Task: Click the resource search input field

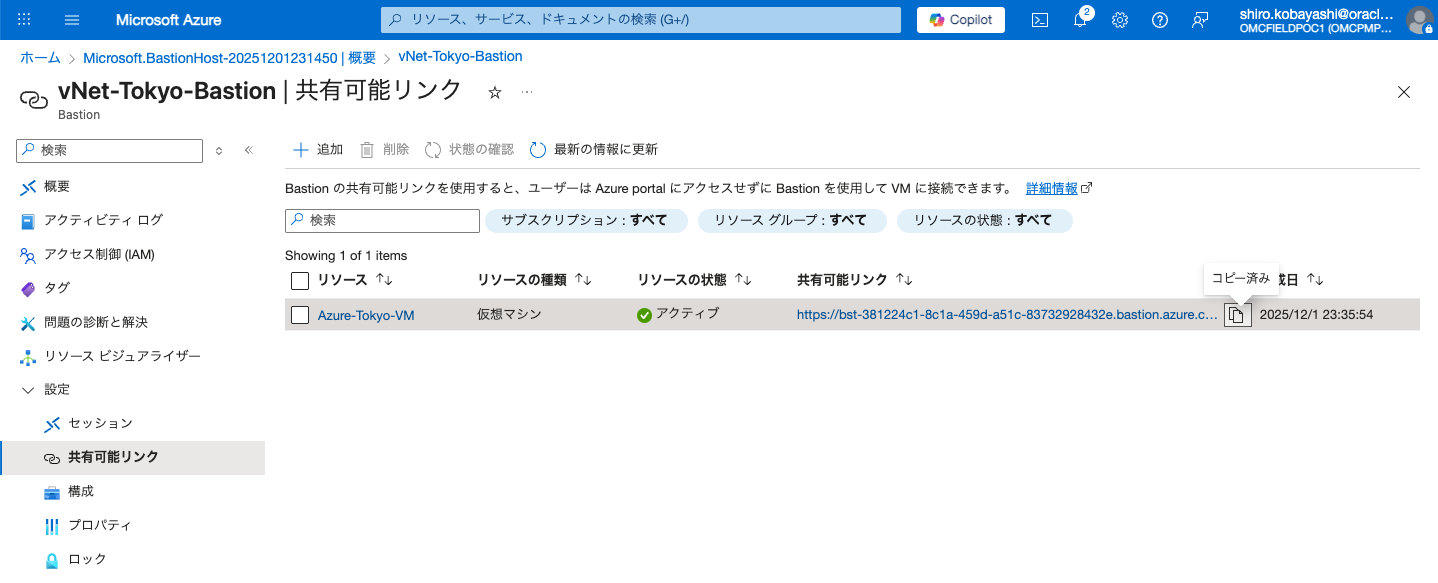Action: tap(381, 220)
